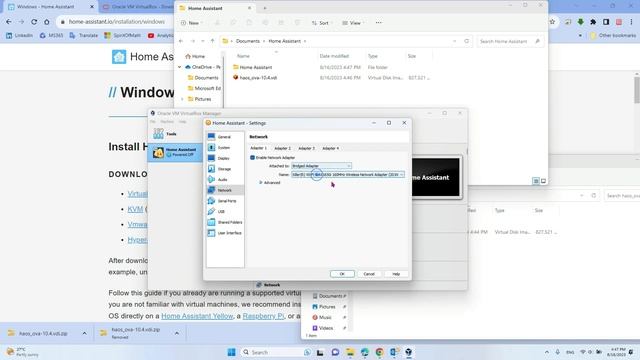Open Chrome from the taskbar

coord(379,352)
